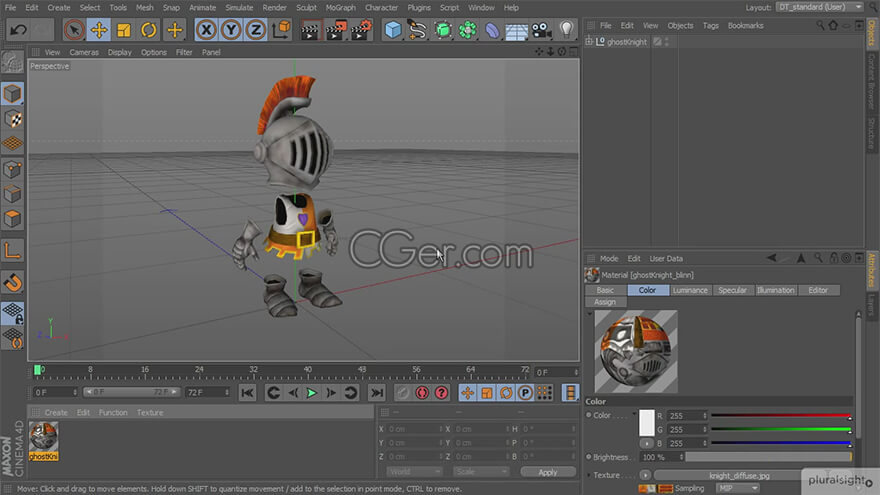Open material manager Create menu
Screen dimensions: 880x495
(56, 412)
